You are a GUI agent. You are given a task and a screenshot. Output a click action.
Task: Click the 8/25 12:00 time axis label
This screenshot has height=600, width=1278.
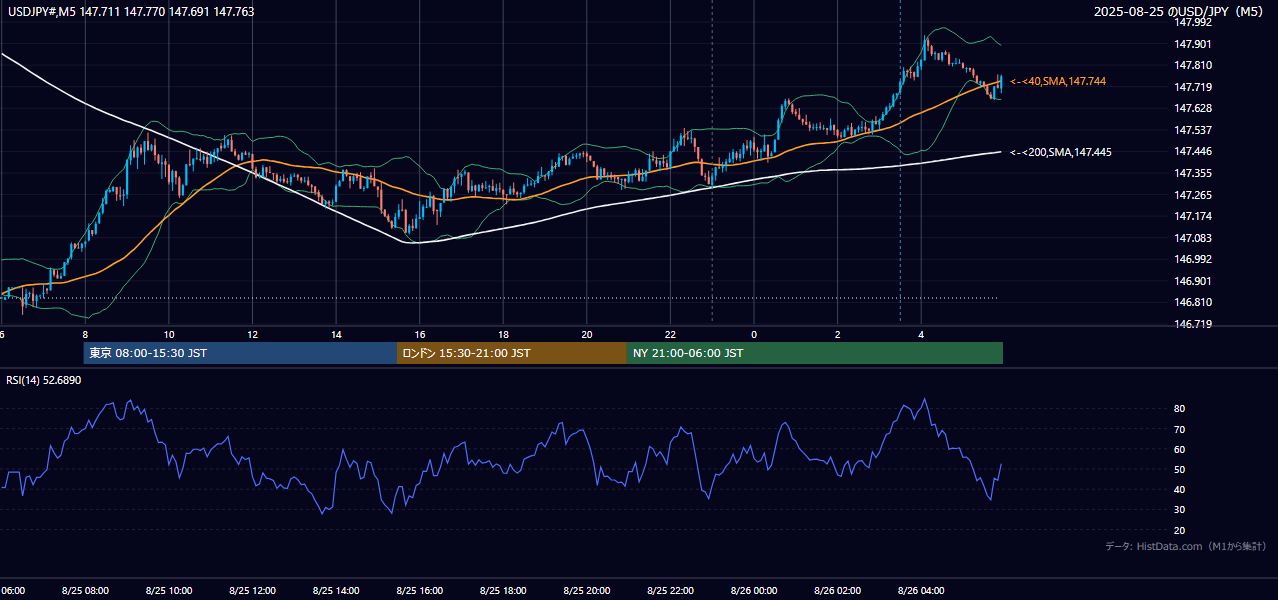252,591
